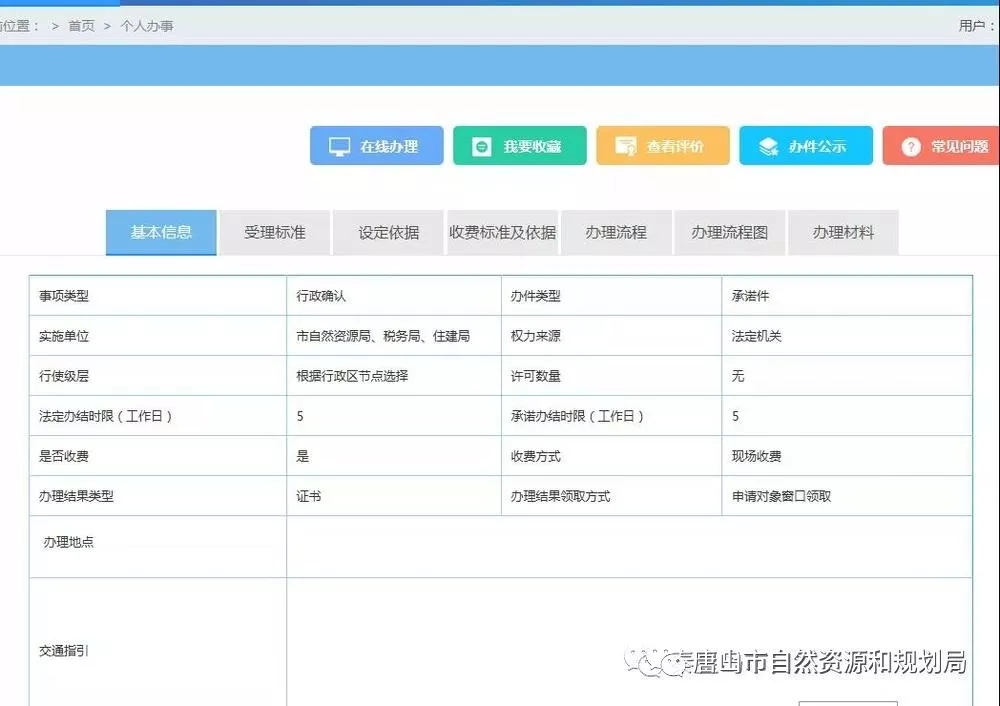This screenshot has width=1000, height=706.
Task: Click the 查看评价 rating icon
Action: [x=626, y=146]
